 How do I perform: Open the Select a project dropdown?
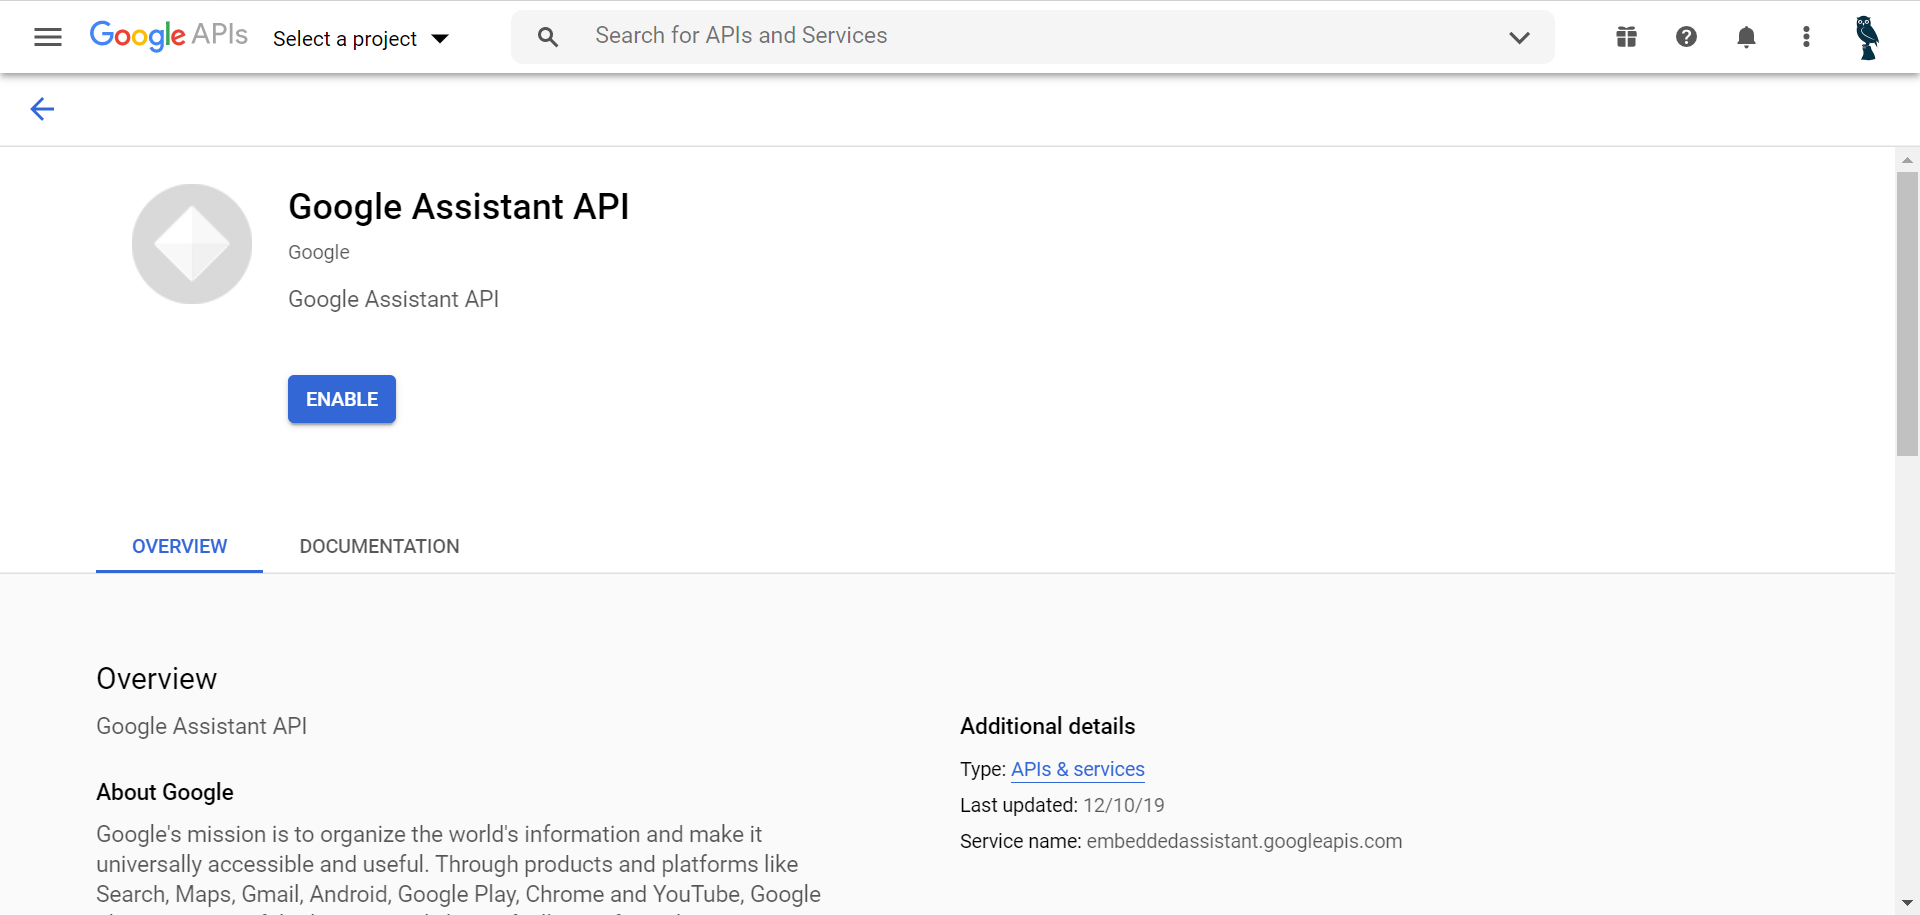pyautogui.click(x=360, y=39)
